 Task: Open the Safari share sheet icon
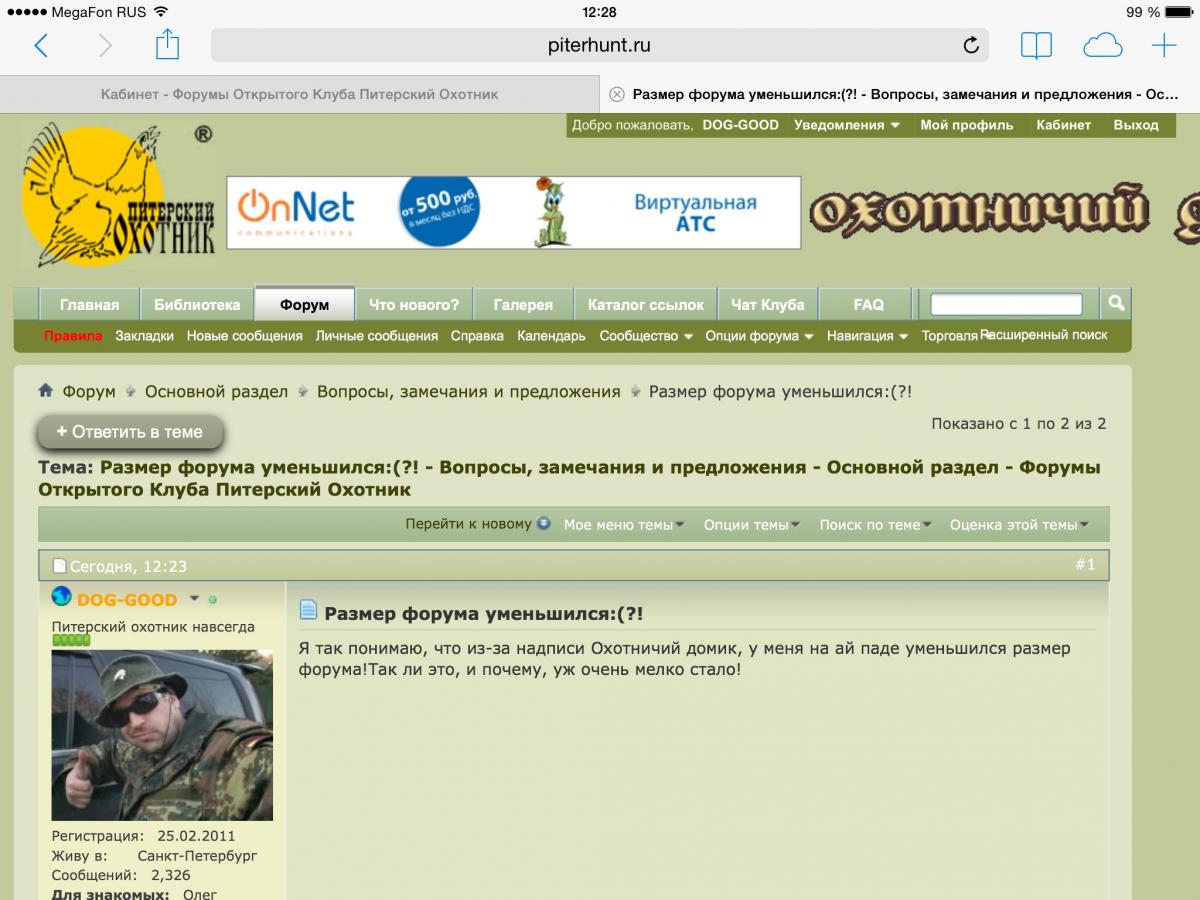(x=167, y=45)
